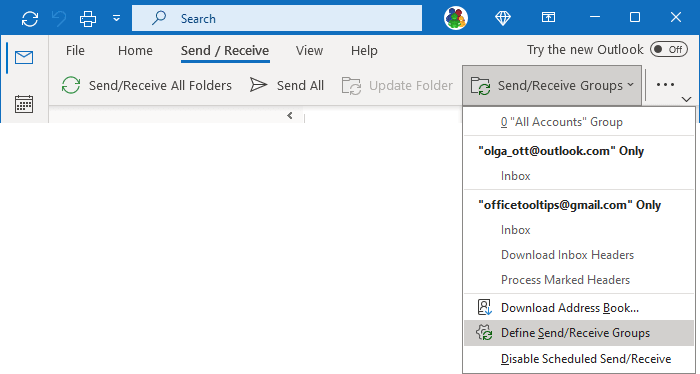Open the account profile avatar
This screenshot has width=700, height=374.
(456, 18)
